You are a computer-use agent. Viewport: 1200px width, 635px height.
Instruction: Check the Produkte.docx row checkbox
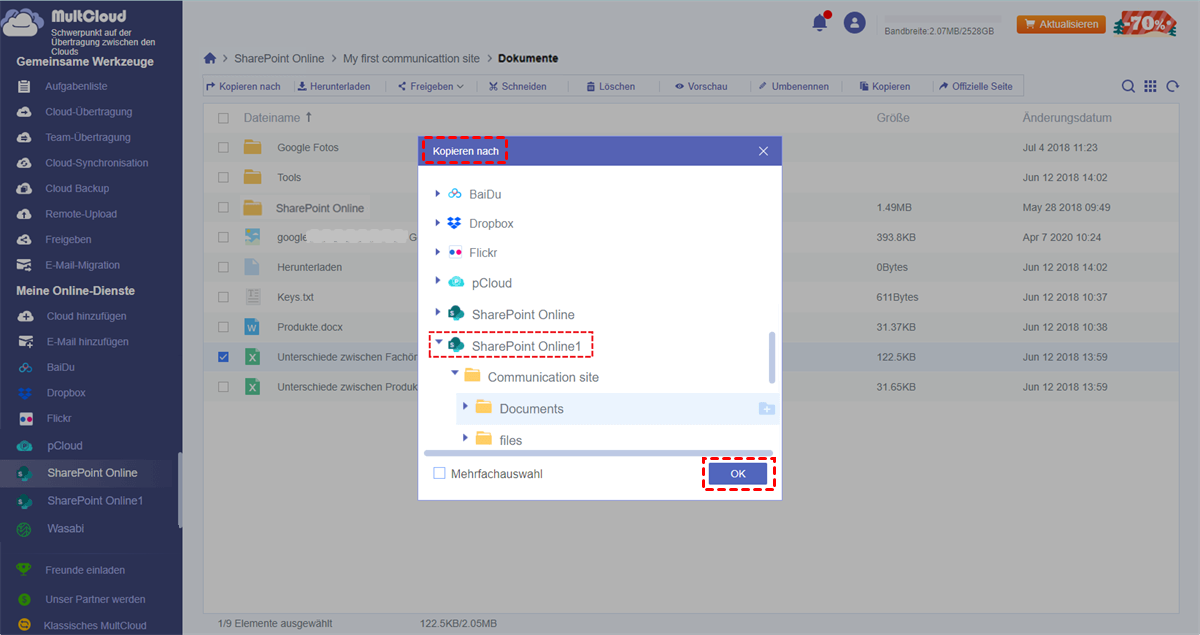click(223, 327)
